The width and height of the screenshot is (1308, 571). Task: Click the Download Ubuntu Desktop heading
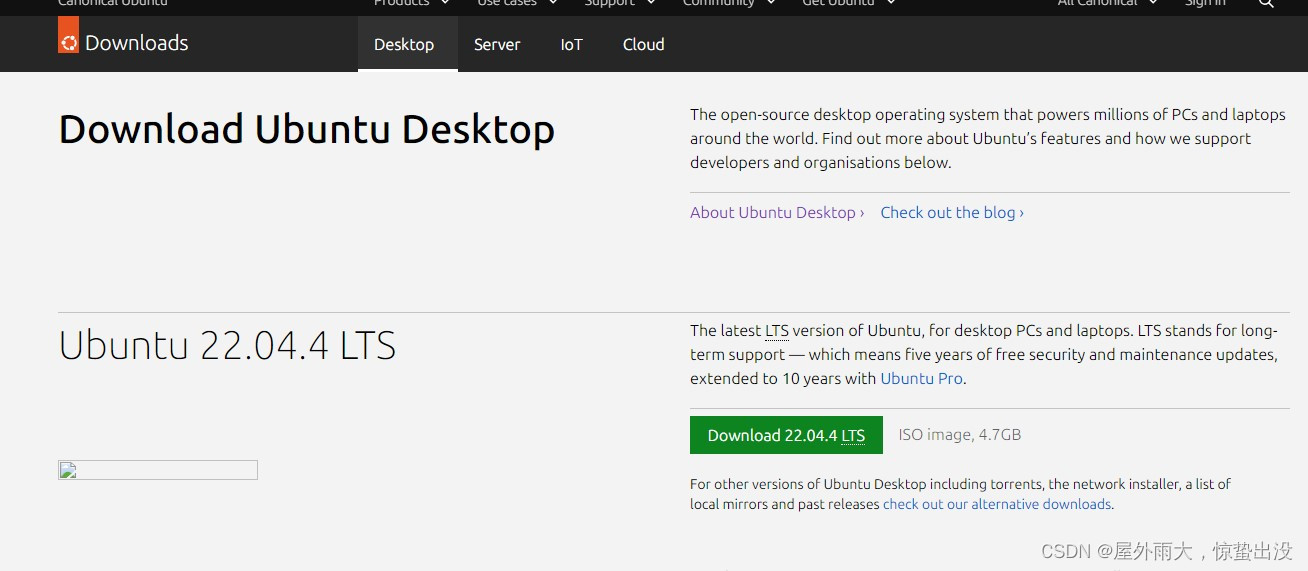(307, 130)
